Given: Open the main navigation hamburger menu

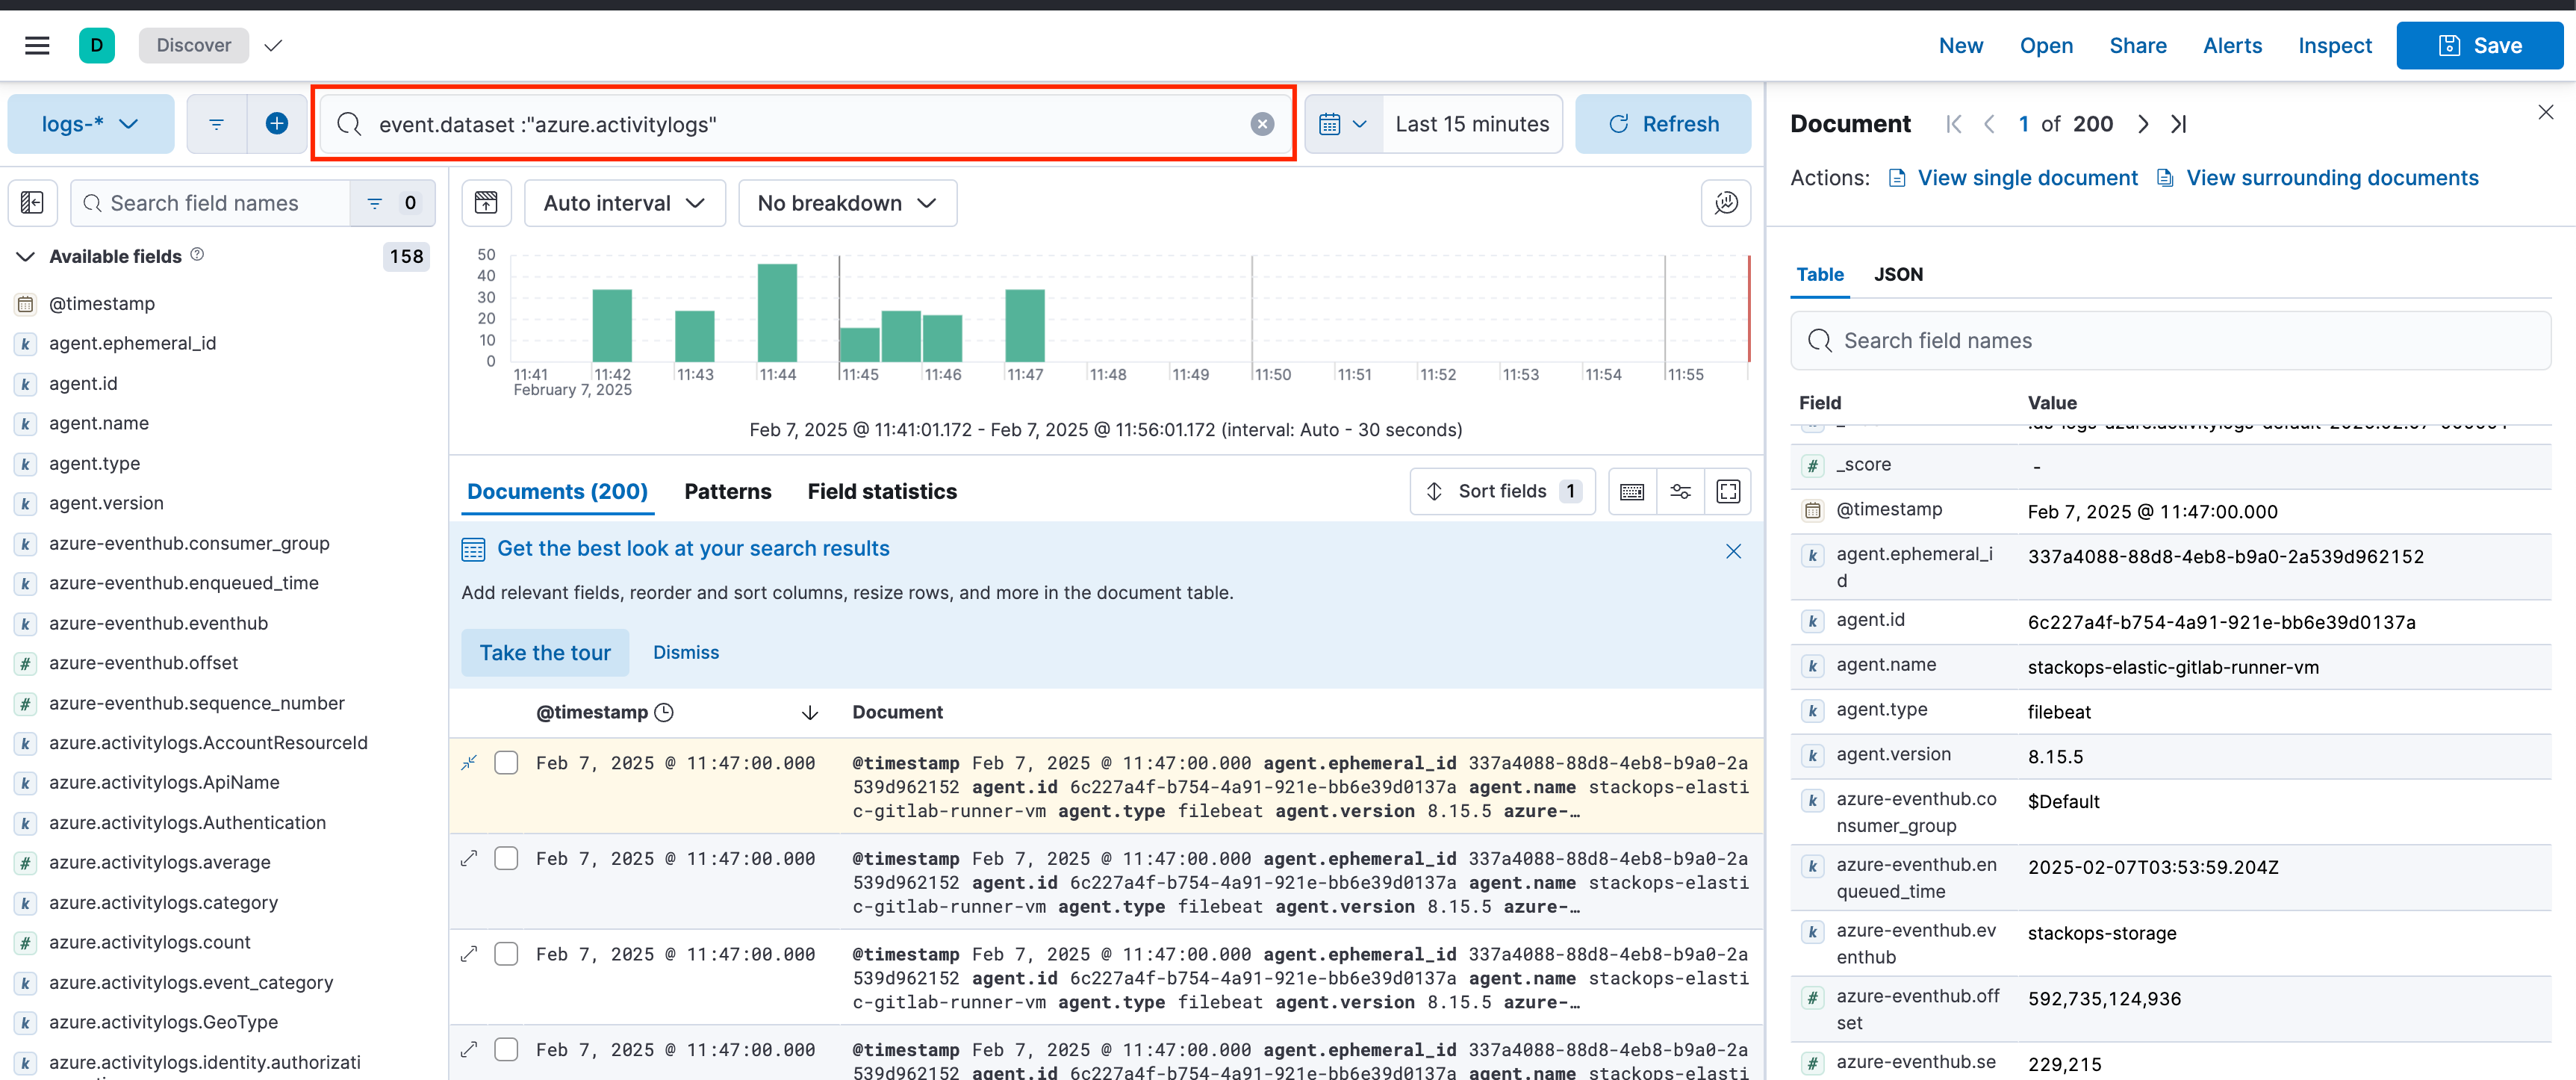Looking at the screenshot, I should click(x=37, y=45).
